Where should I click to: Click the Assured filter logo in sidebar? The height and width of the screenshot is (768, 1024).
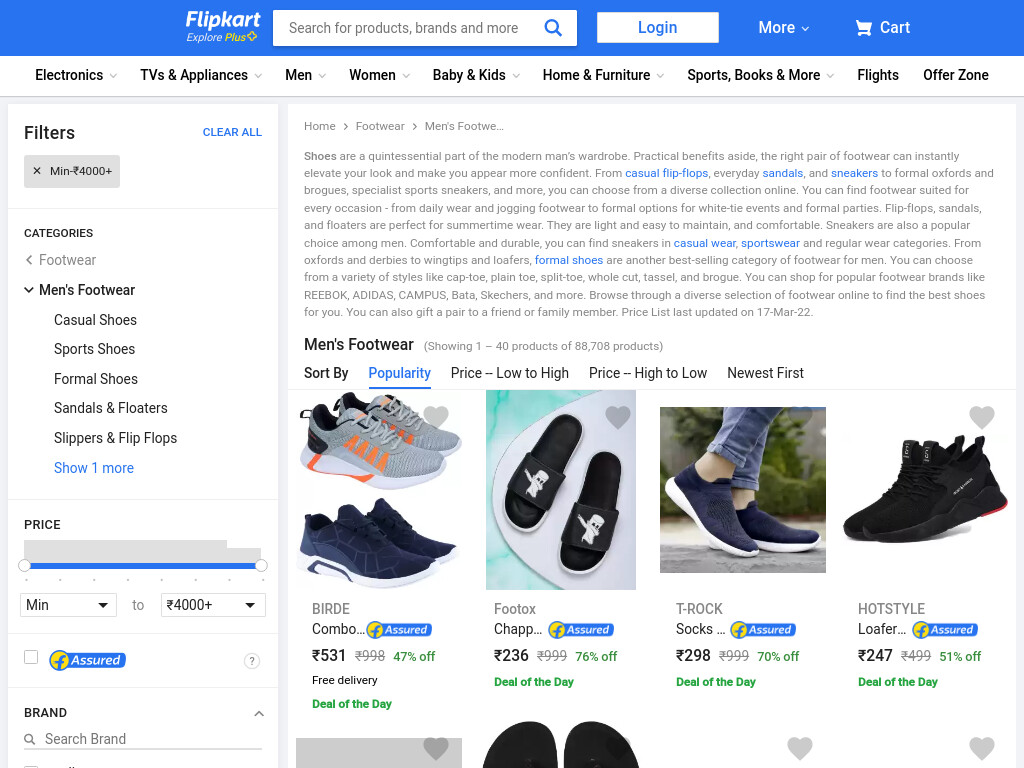tap(88, 660)
